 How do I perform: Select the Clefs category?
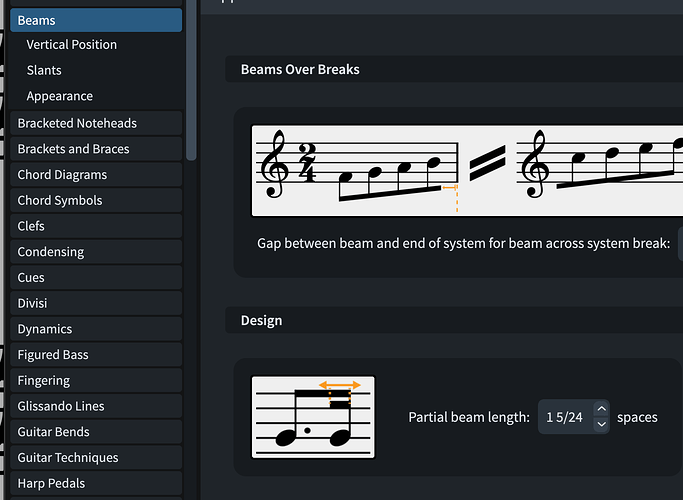[31, 226]
